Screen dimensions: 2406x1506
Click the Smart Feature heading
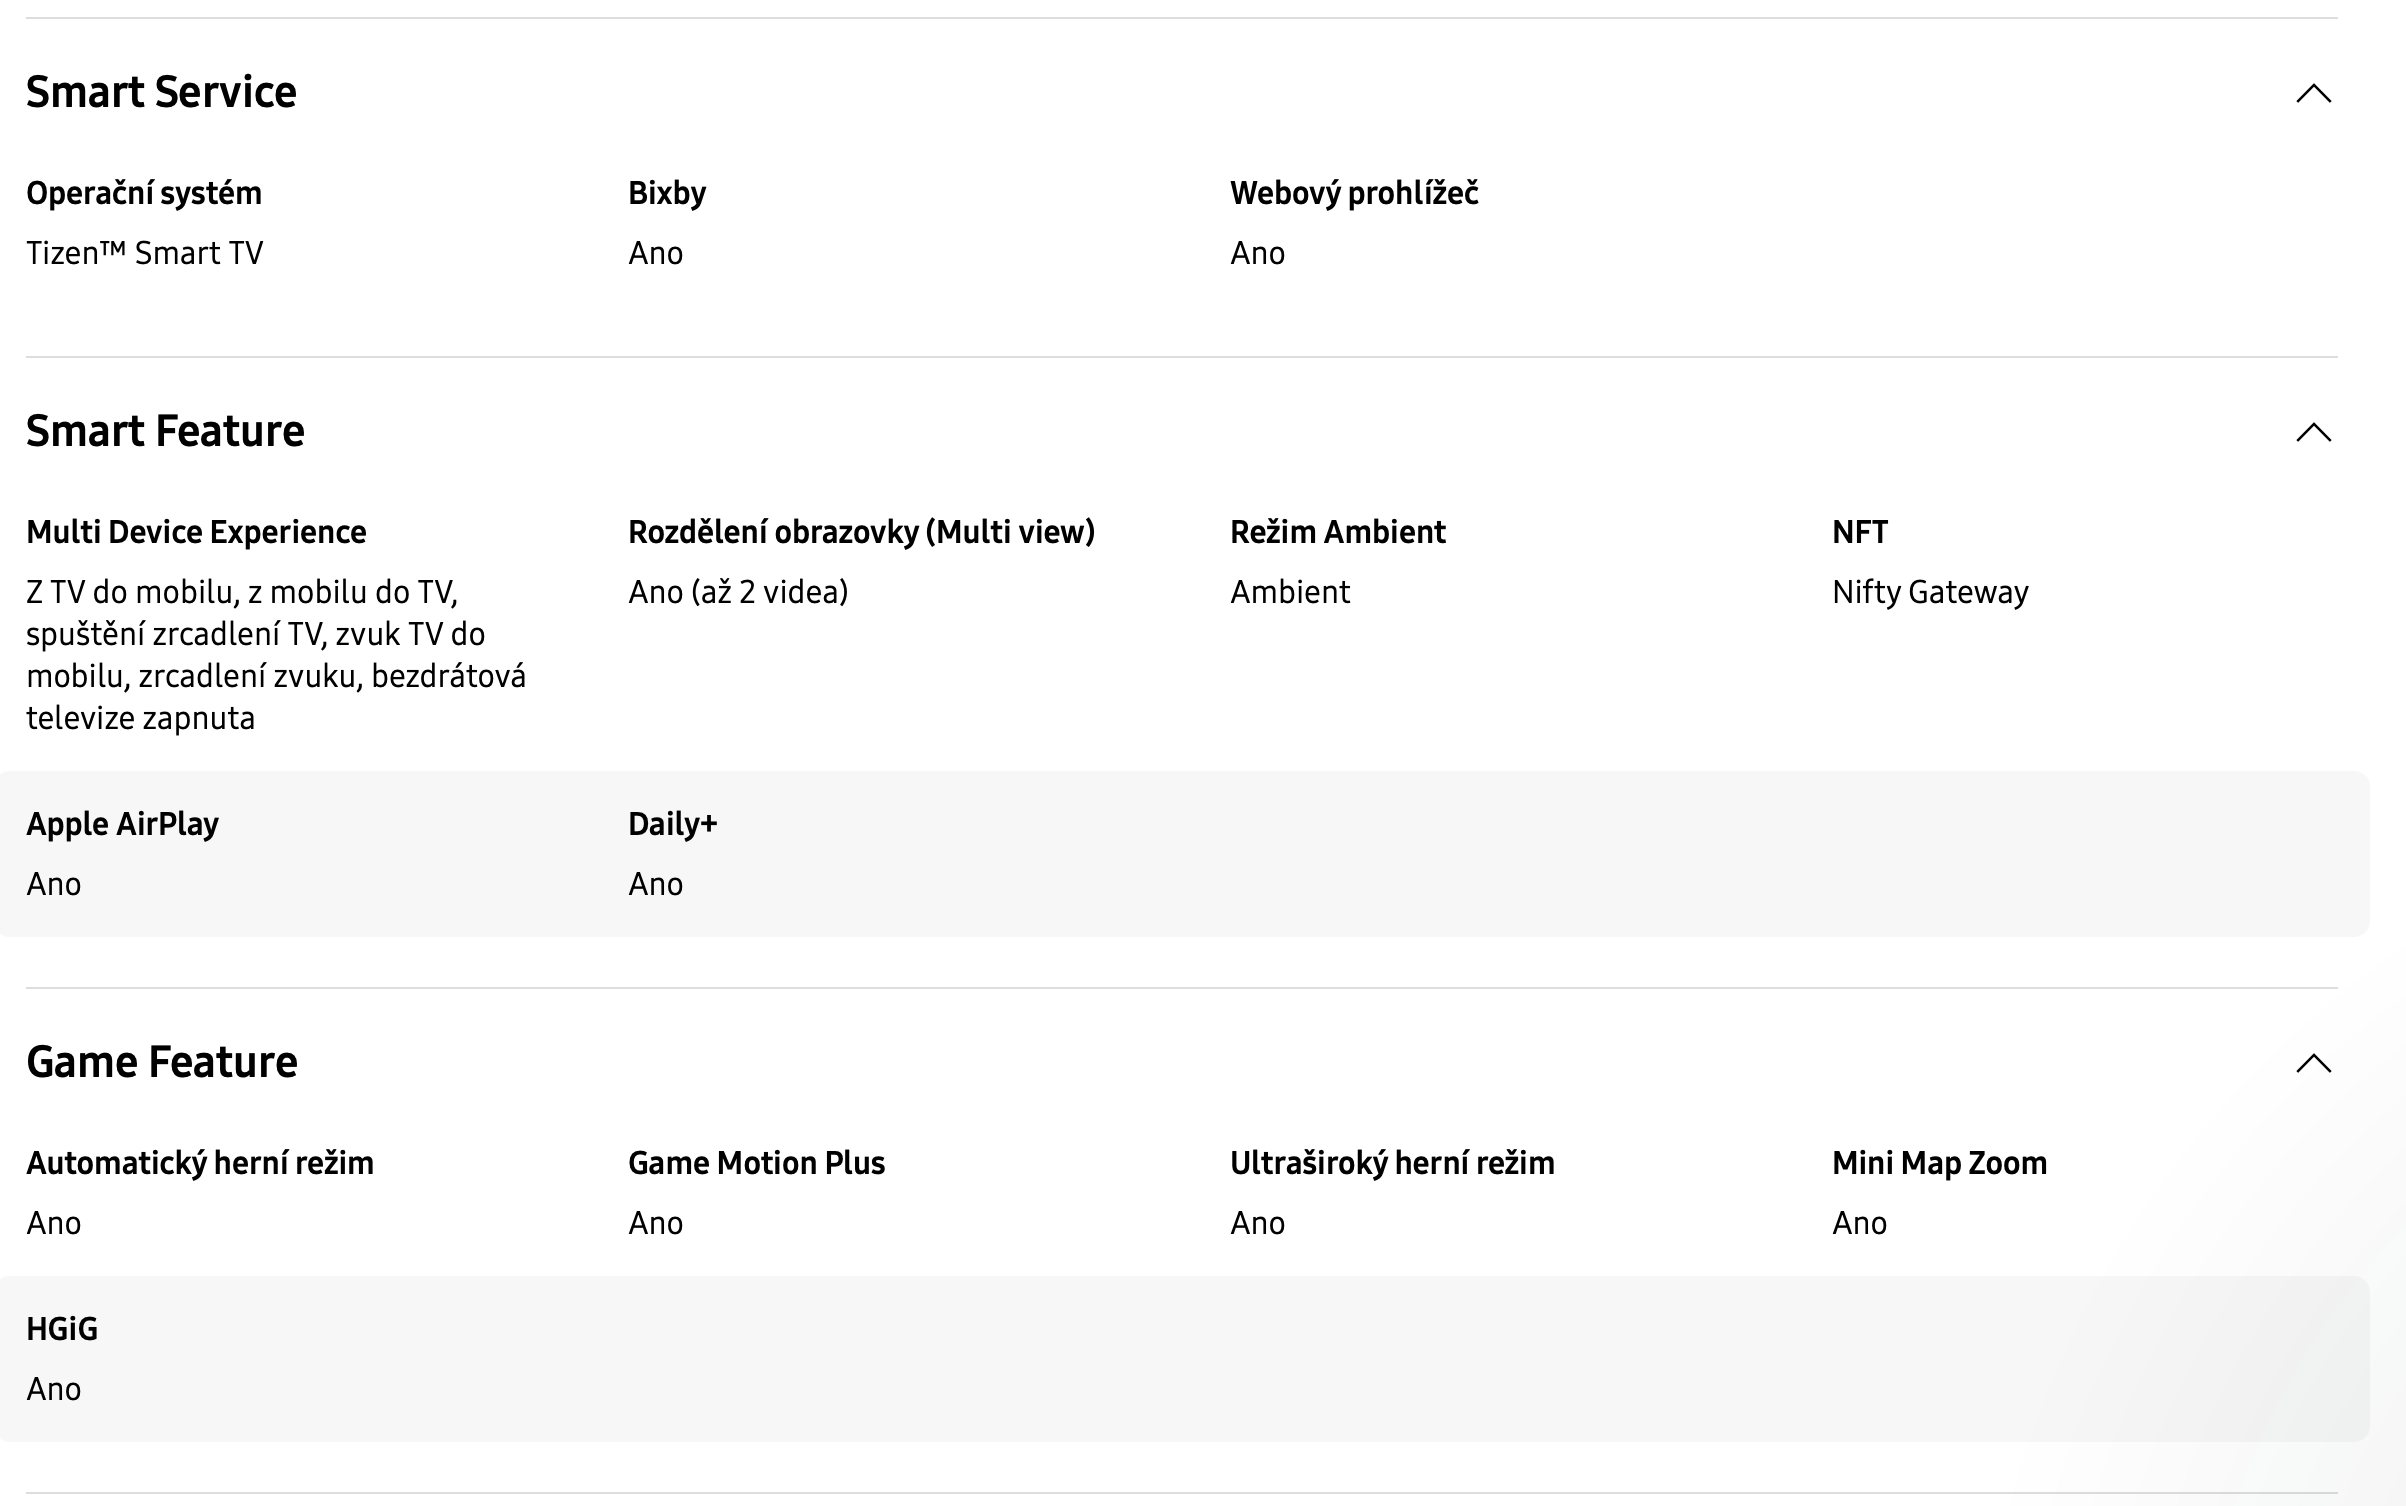[165, 431]
